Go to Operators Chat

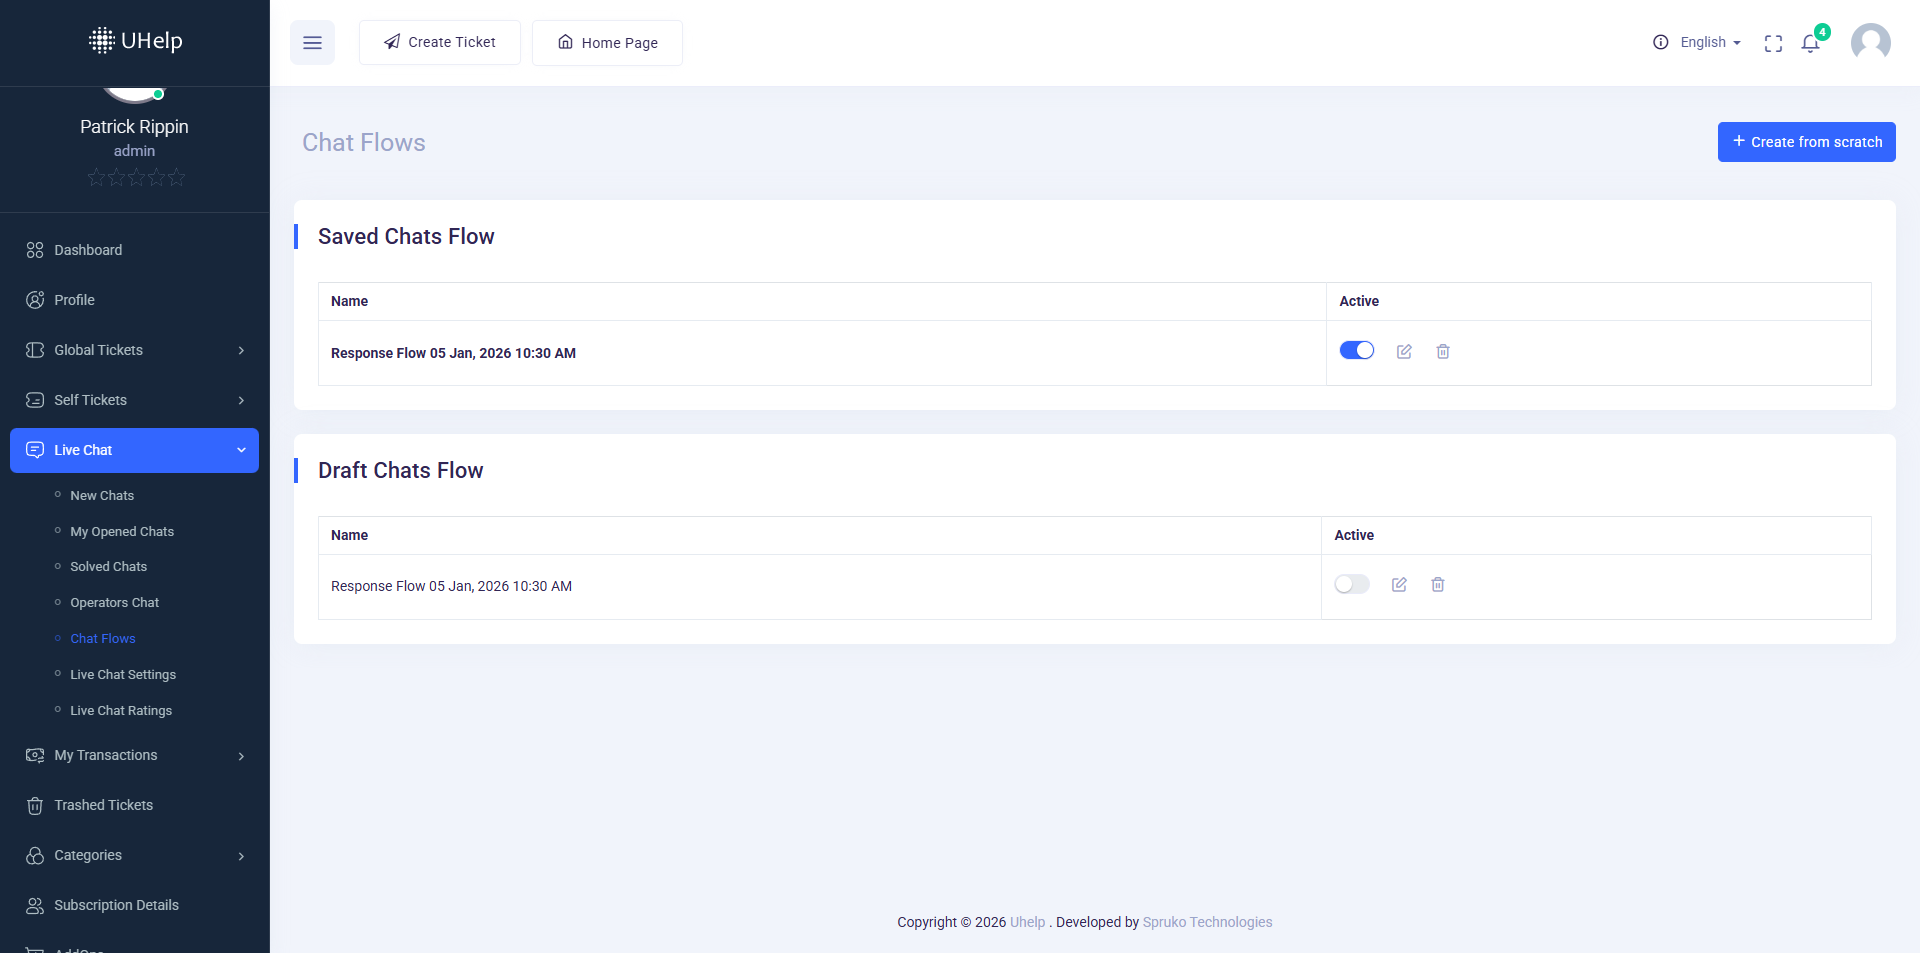(114, 603)
